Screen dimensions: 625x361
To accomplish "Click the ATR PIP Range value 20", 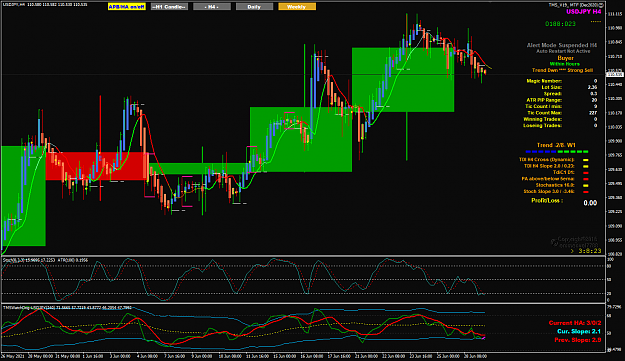I will [594, 100].
